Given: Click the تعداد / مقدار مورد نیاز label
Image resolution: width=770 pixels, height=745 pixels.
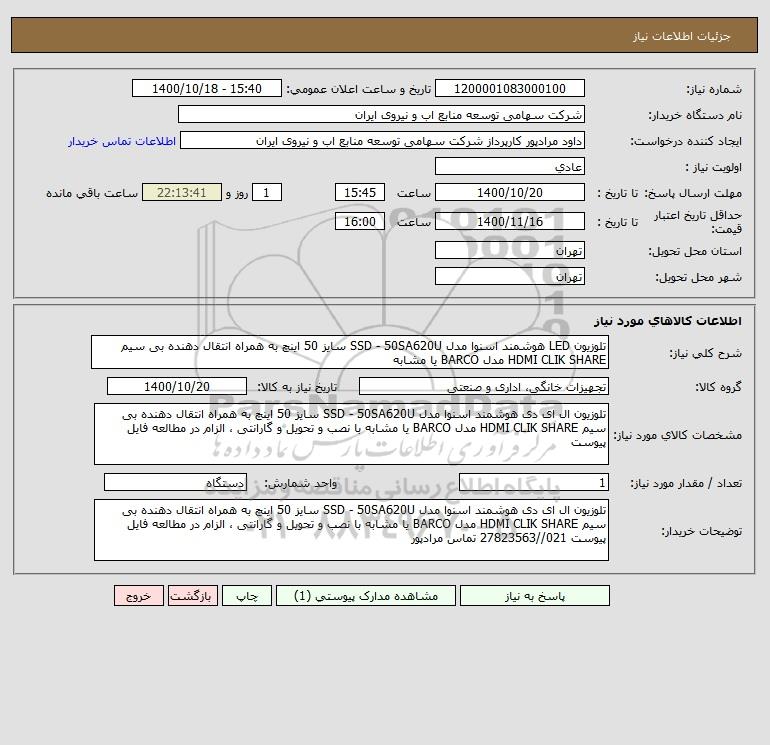Looking at the screenshot, I should click(x=686, y=483).
